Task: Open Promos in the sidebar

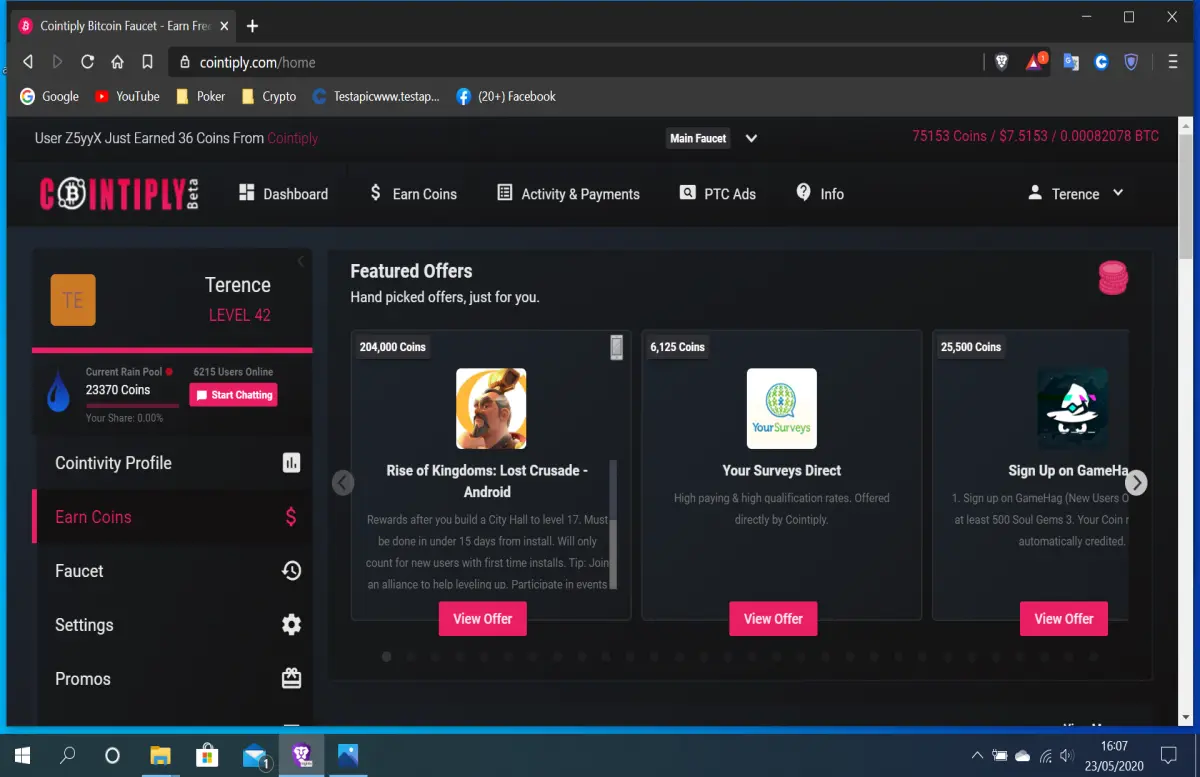Action: pyautogui.click(x=172, y=679)
